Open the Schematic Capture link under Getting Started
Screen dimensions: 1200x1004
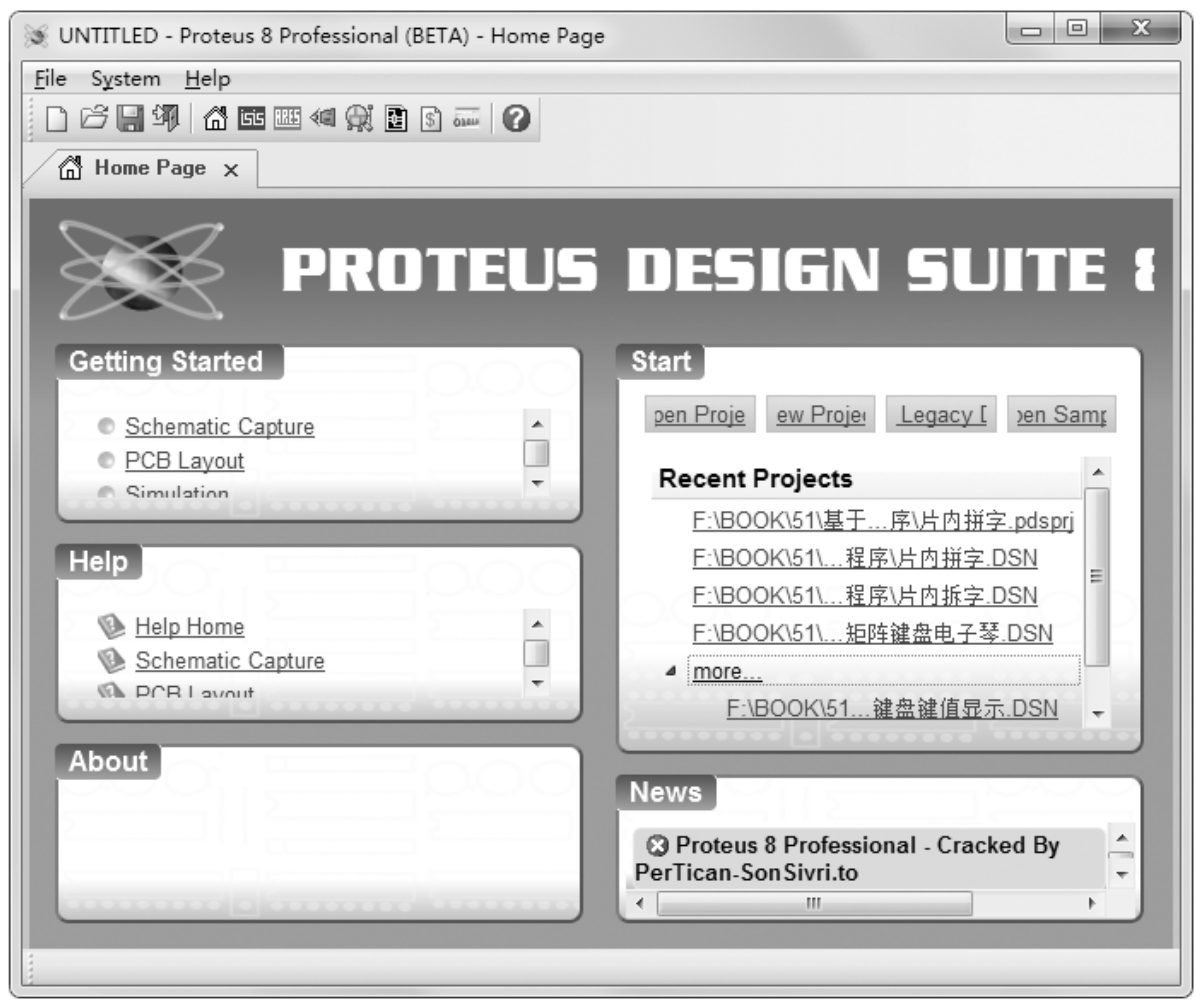tap(219, 427)
